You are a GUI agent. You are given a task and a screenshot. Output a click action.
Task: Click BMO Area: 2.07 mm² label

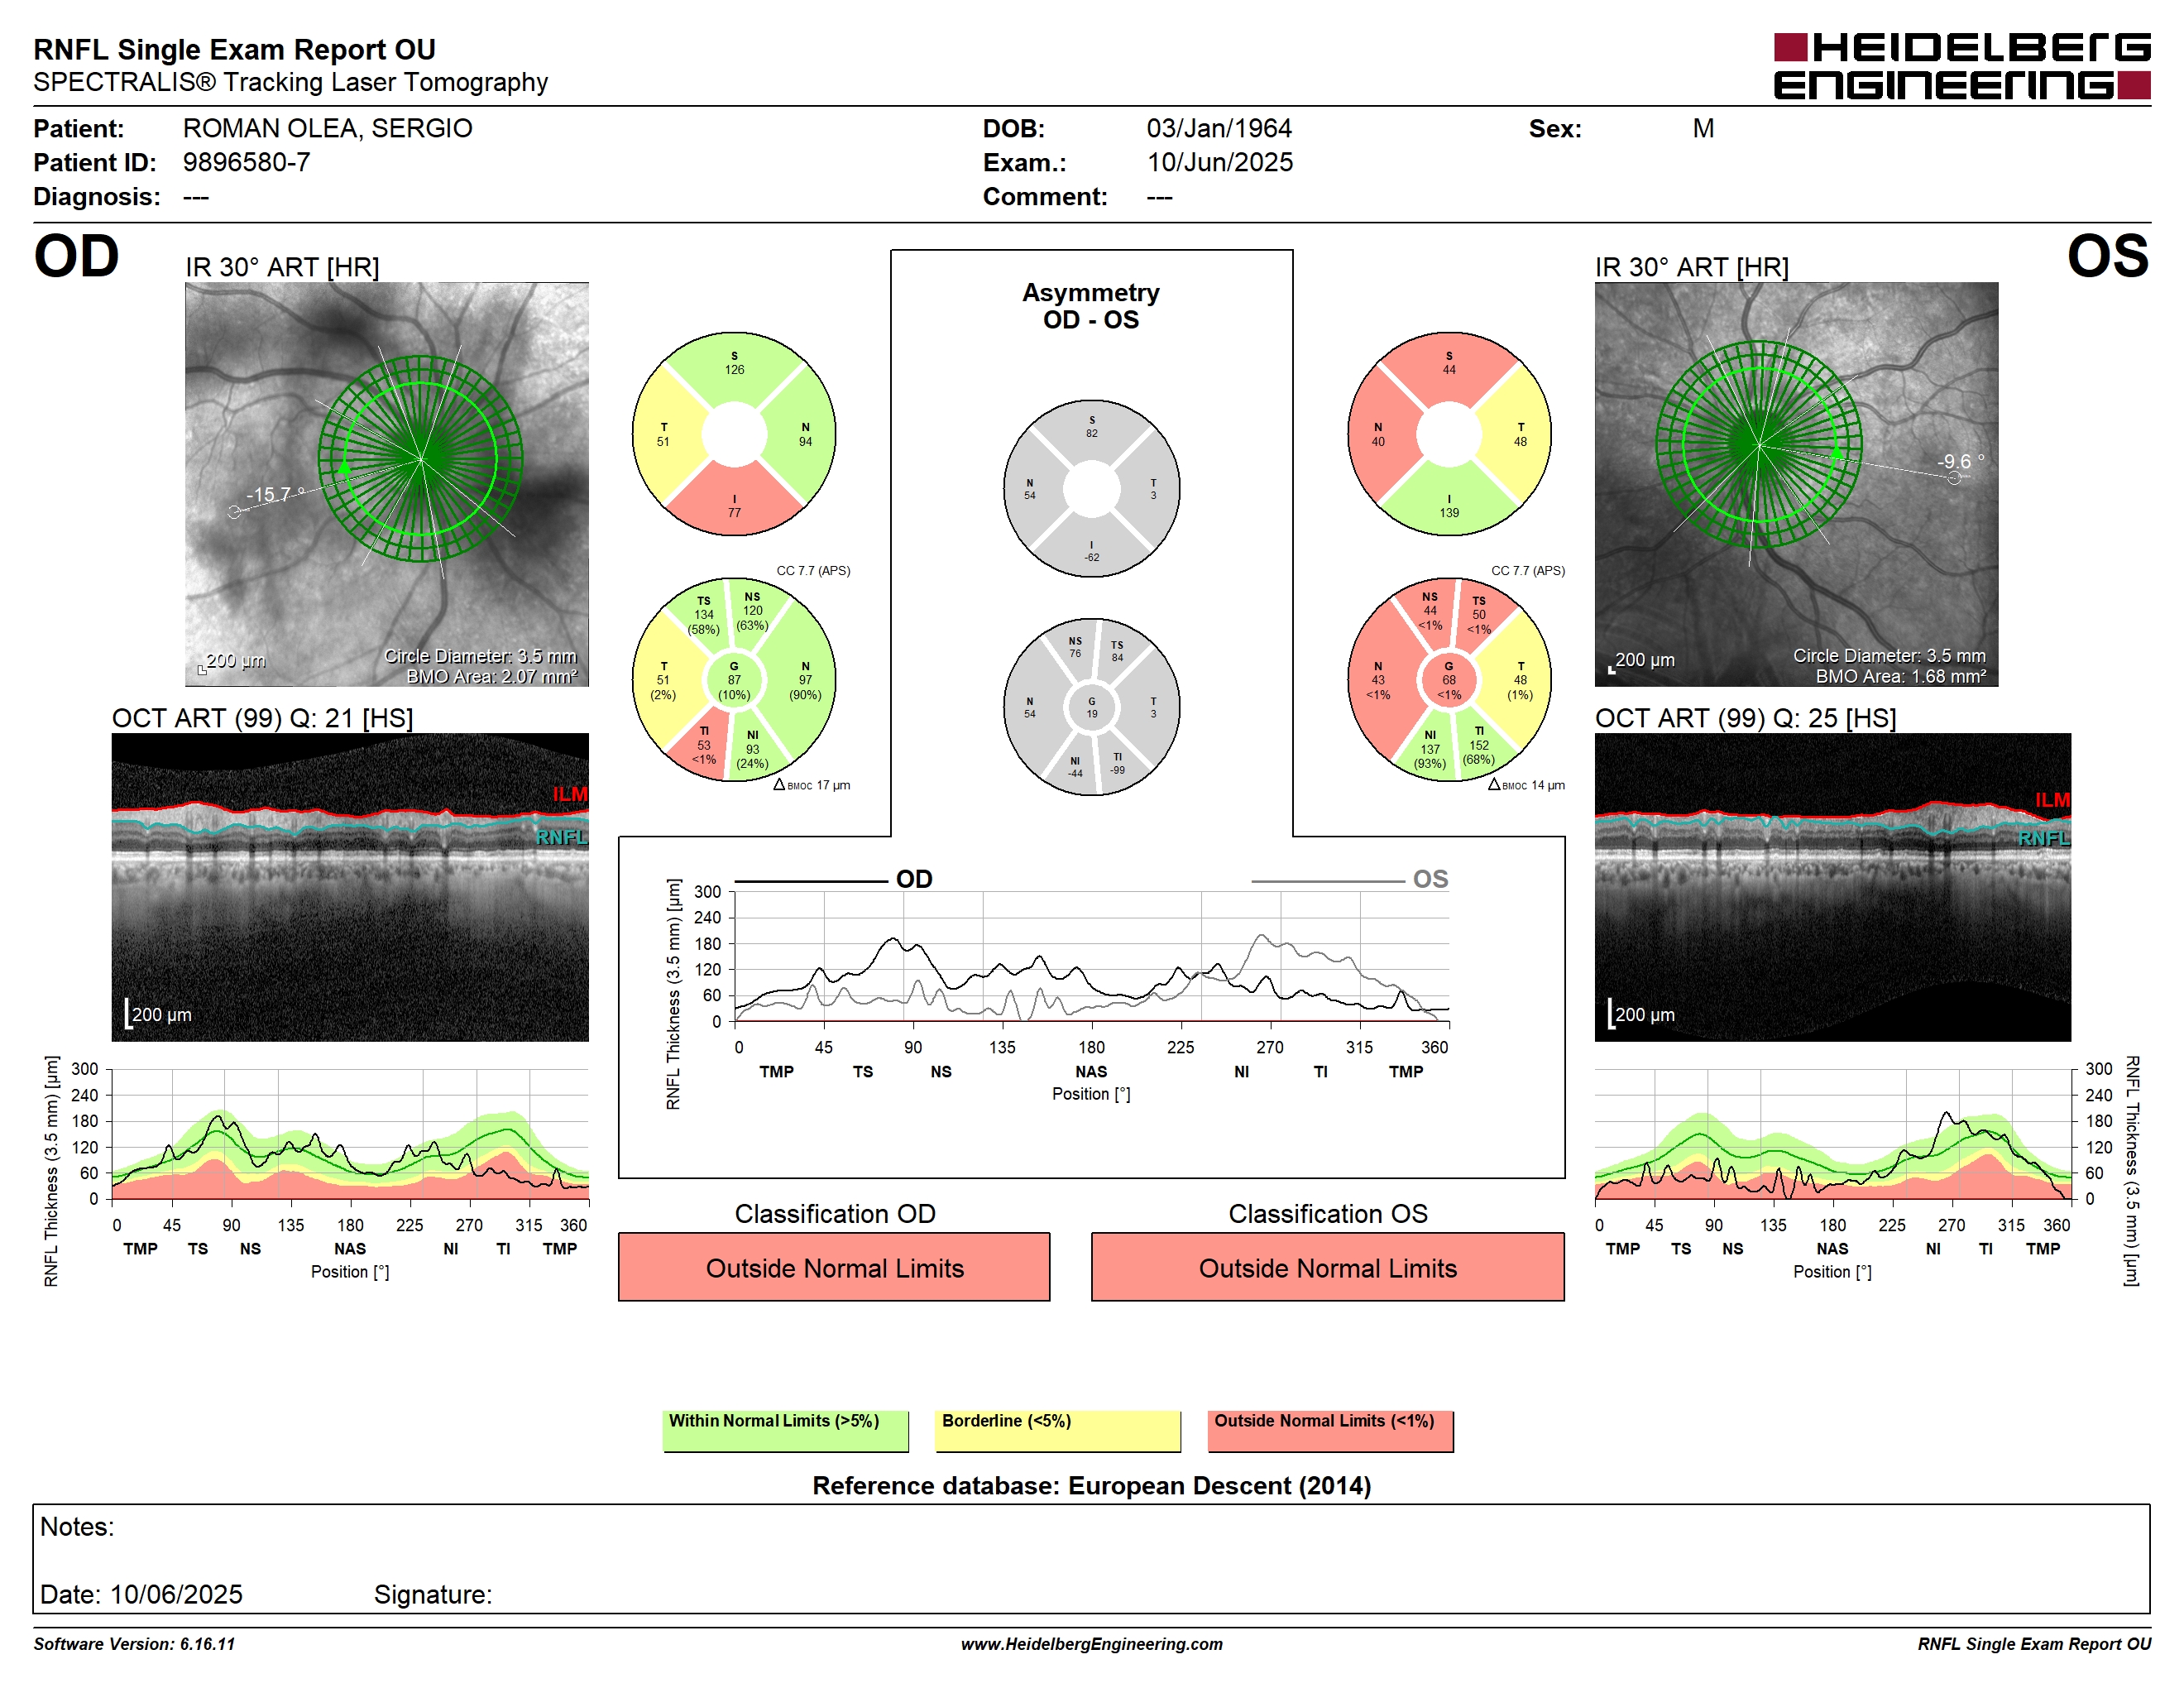pos(491,676)
